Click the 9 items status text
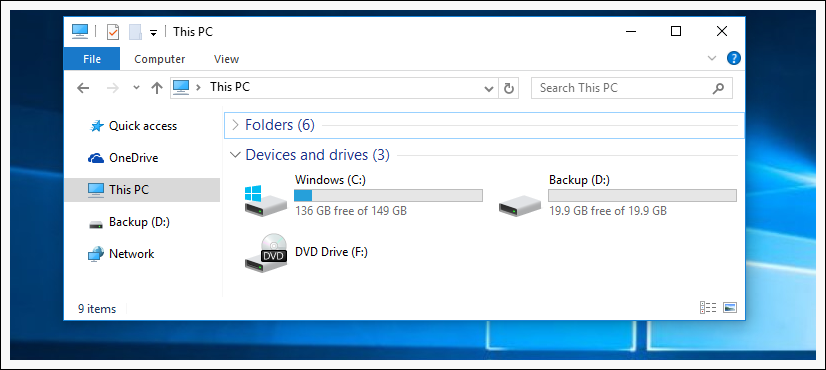 tap(97, 309)
